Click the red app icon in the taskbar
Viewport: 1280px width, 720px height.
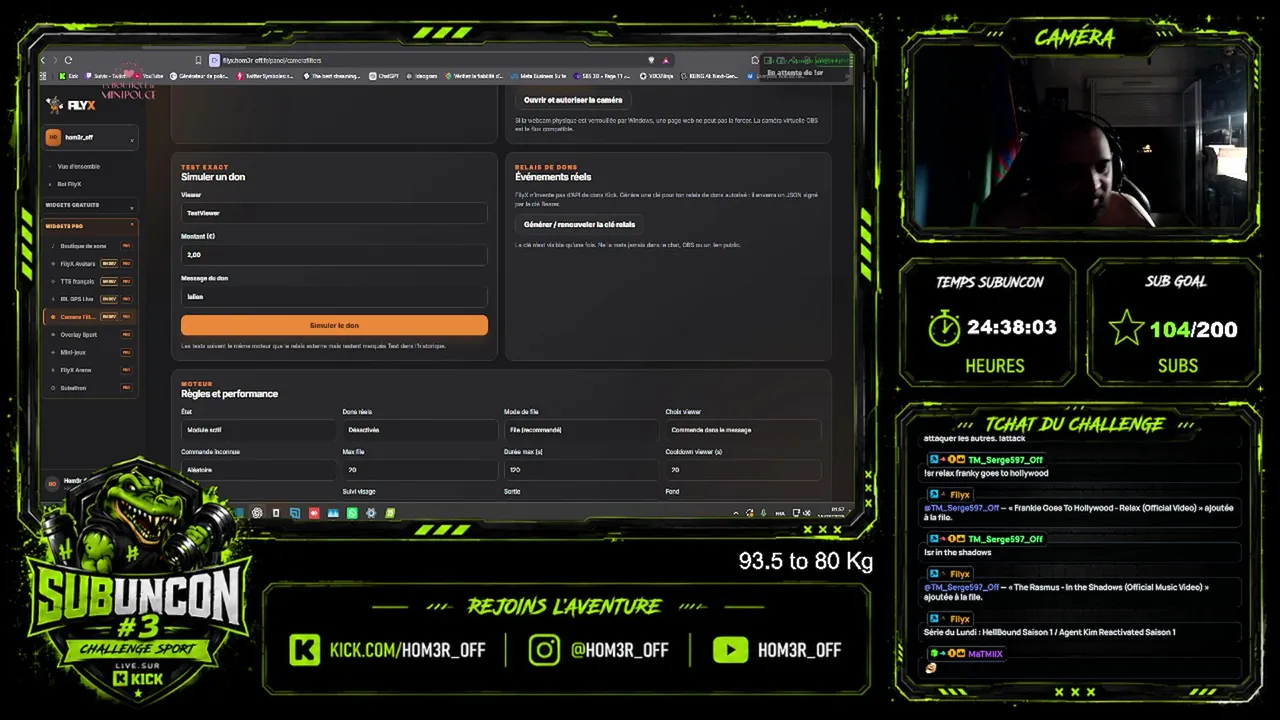[314, 513]
